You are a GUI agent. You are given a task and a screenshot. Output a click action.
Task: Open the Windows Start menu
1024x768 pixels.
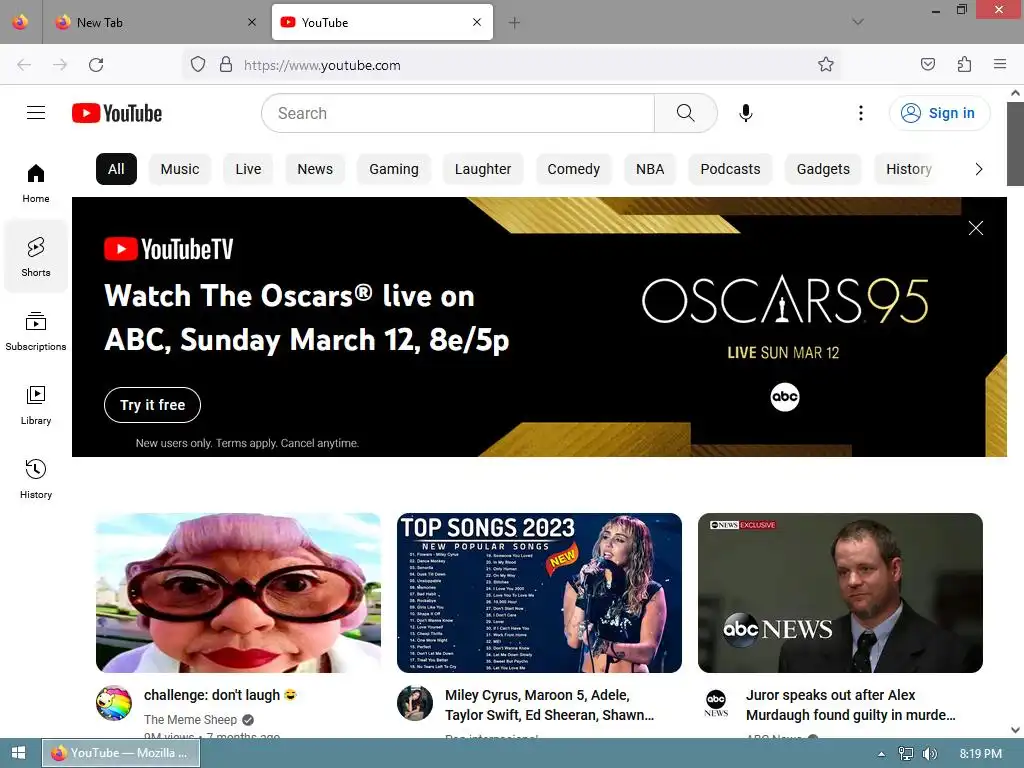tap(18, 753)
